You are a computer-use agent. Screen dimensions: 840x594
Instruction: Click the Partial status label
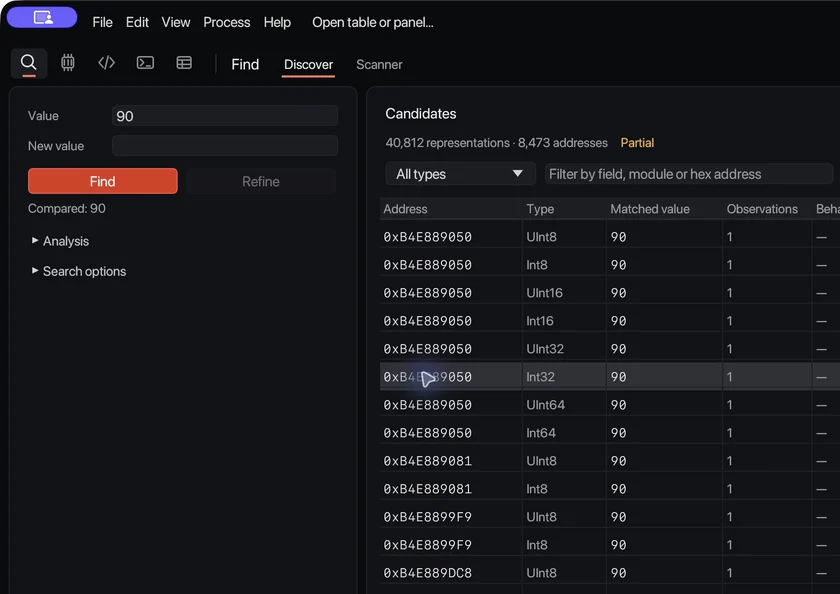click(637, 142)
